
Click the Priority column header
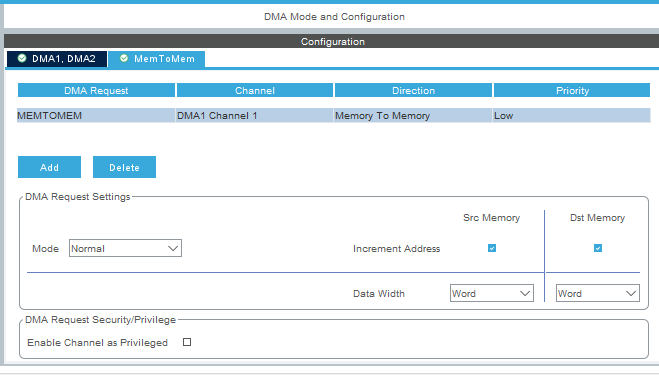[x=572, y=90]
